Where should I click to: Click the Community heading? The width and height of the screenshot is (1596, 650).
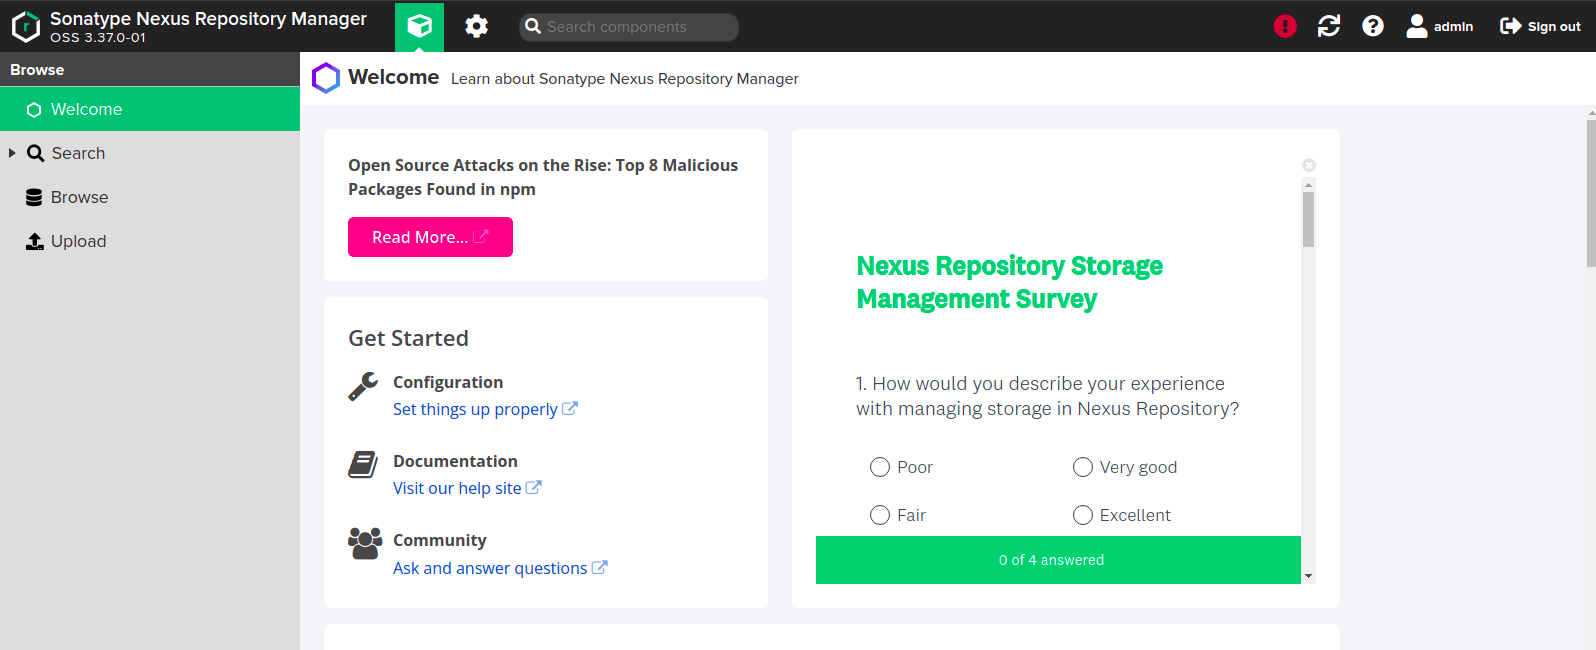[440, 540]
